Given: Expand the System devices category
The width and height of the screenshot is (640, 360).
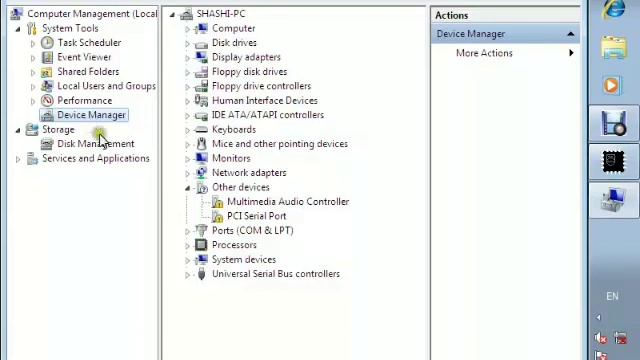Looking at the screenshot, I should (187, 260).
